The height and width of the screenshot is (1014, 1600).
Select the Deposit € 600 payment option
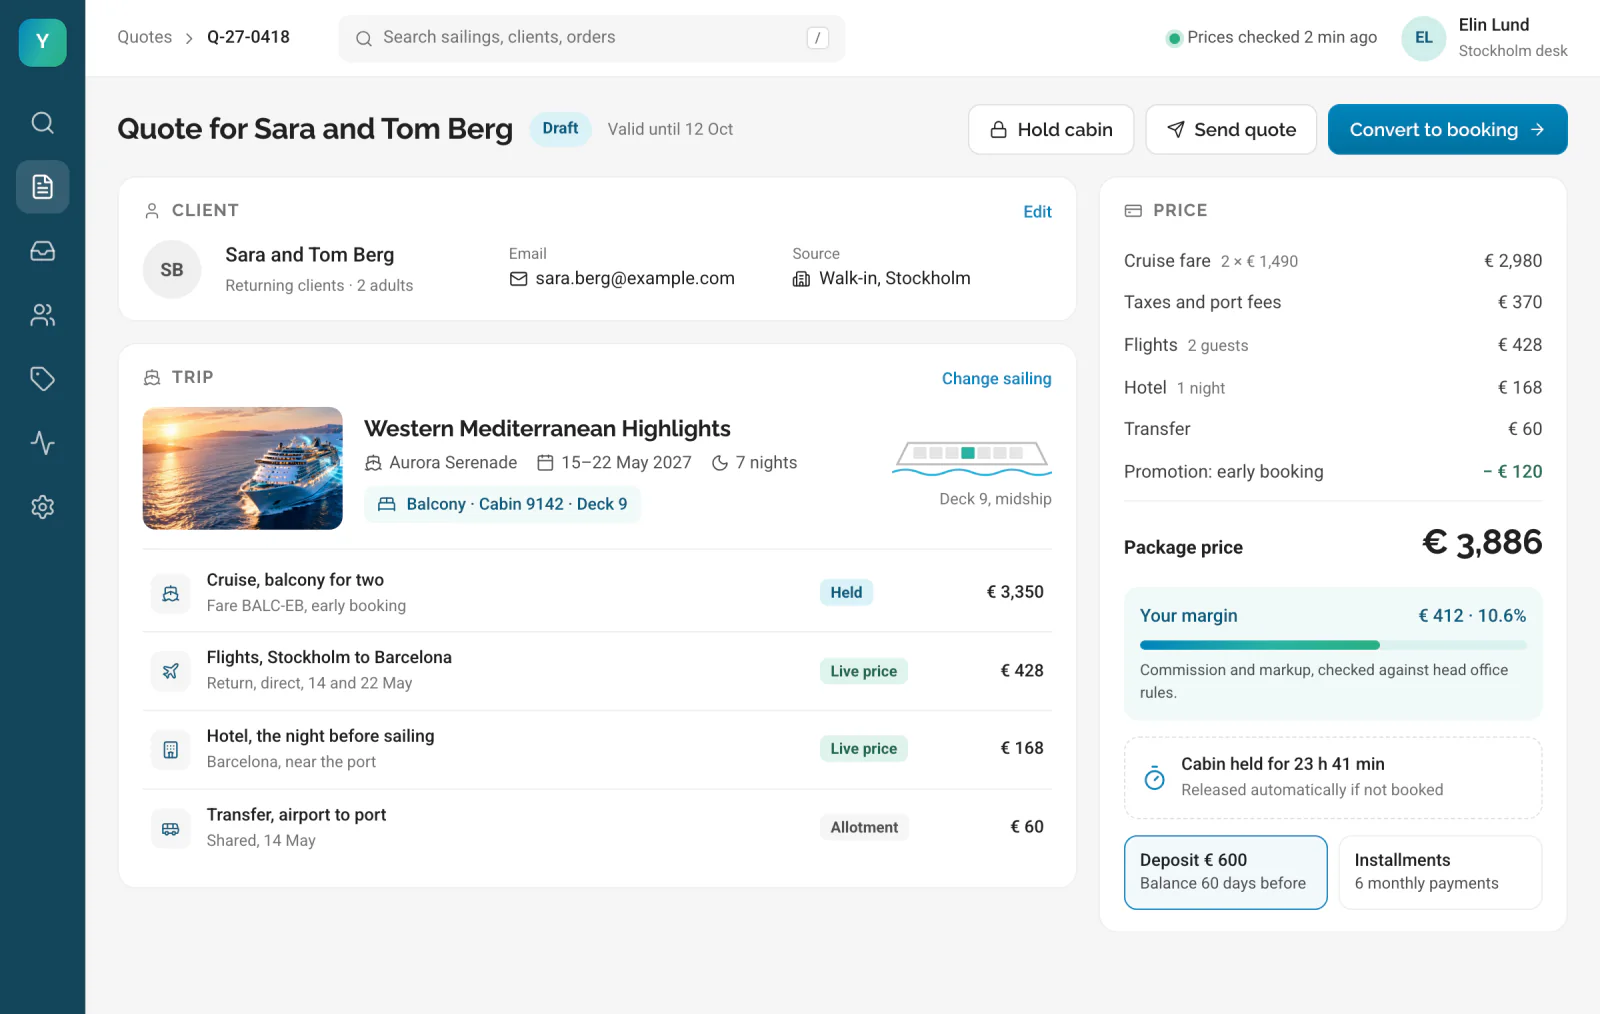point(1226,872)
